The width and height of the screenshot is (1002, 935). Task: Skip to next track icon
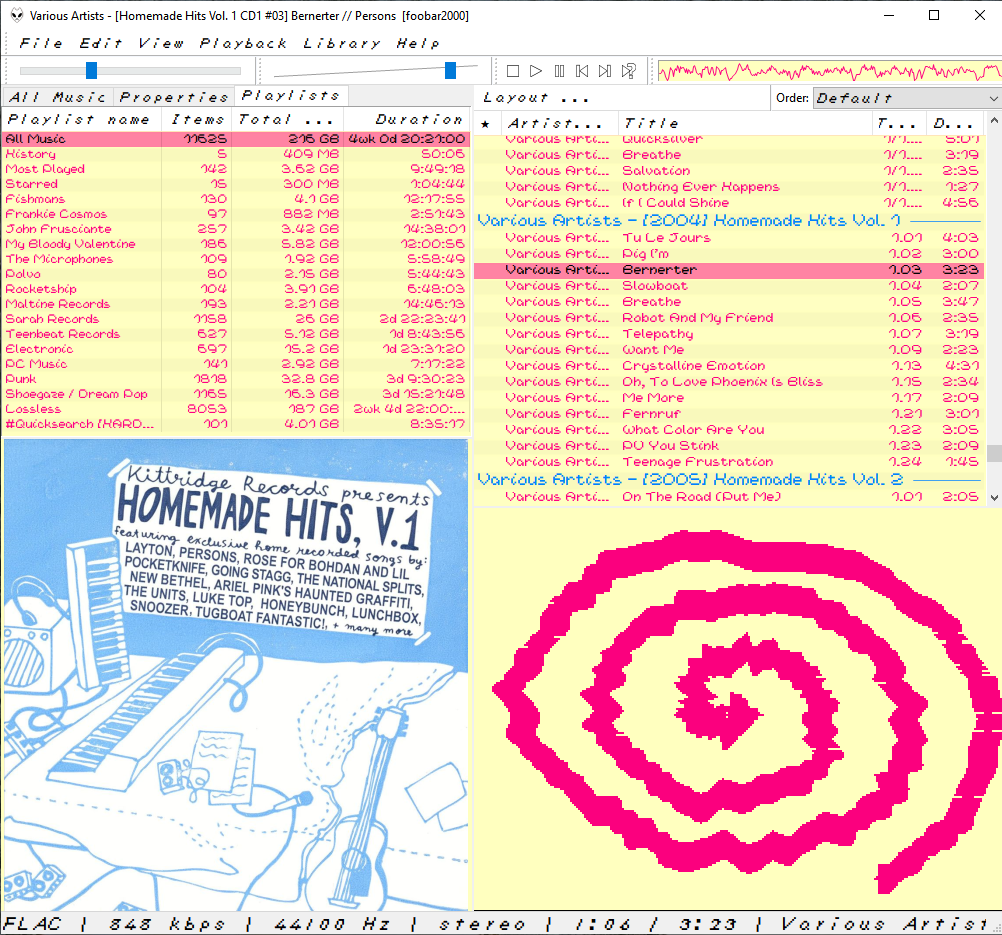coord(604,70)
